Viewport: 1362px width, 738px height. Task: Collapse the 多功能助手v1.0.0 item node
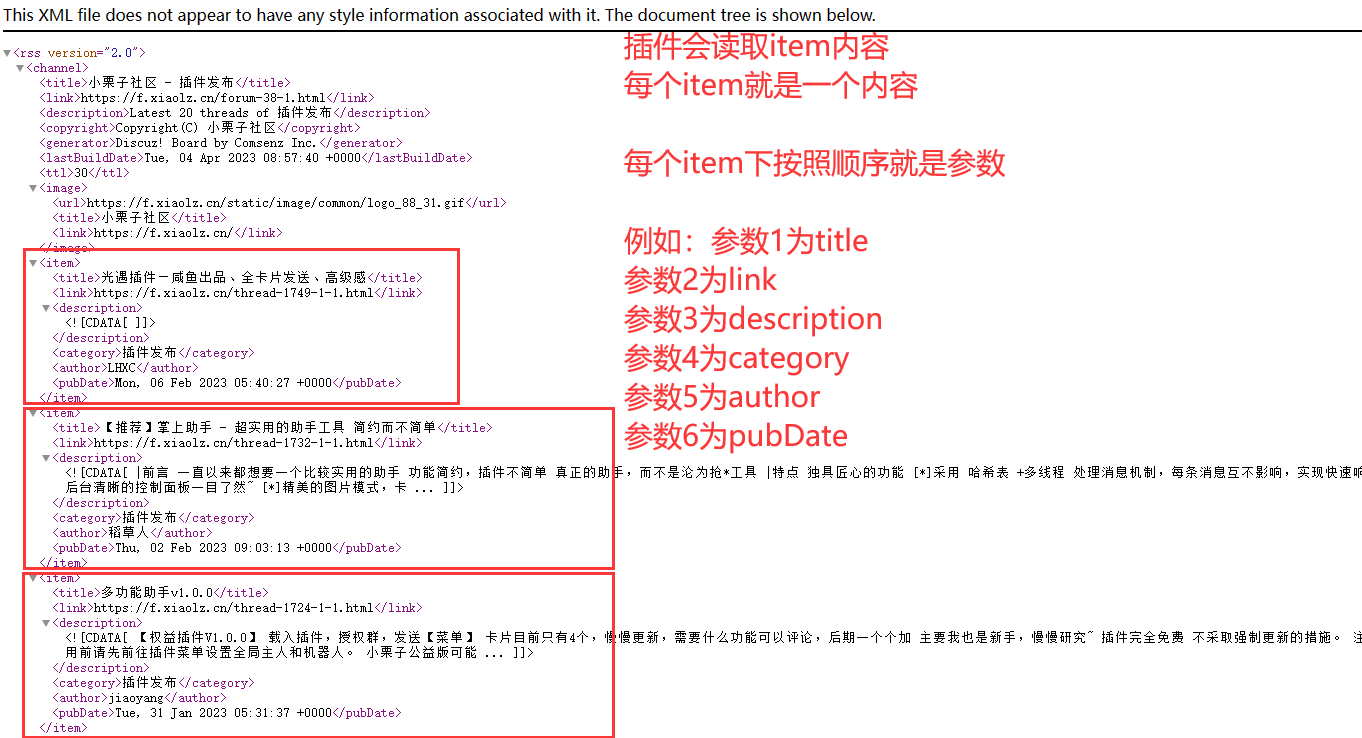coord(33,578)
